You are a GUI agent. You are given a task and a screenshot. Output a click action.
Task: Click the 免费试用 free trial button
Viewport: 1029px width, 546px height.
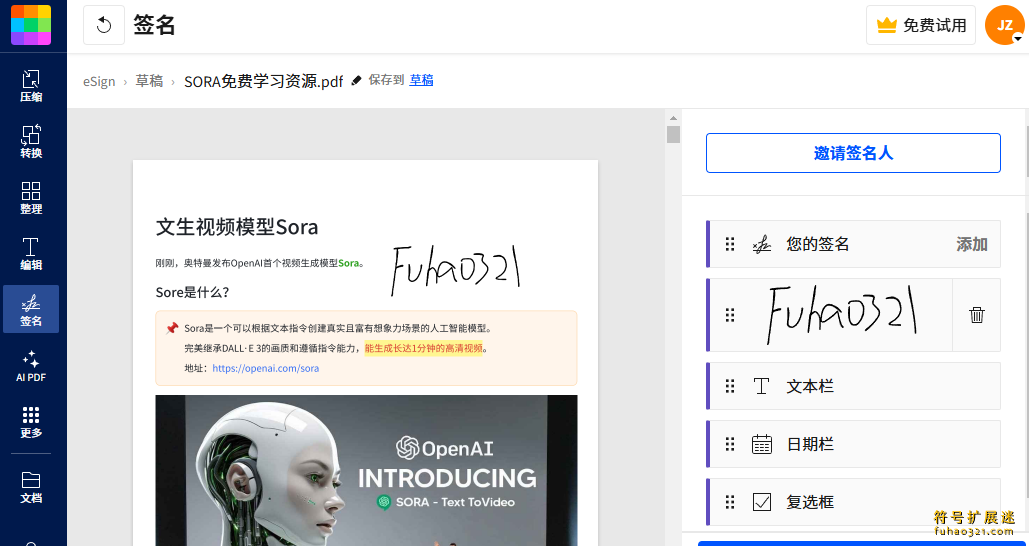pos(921,25)
